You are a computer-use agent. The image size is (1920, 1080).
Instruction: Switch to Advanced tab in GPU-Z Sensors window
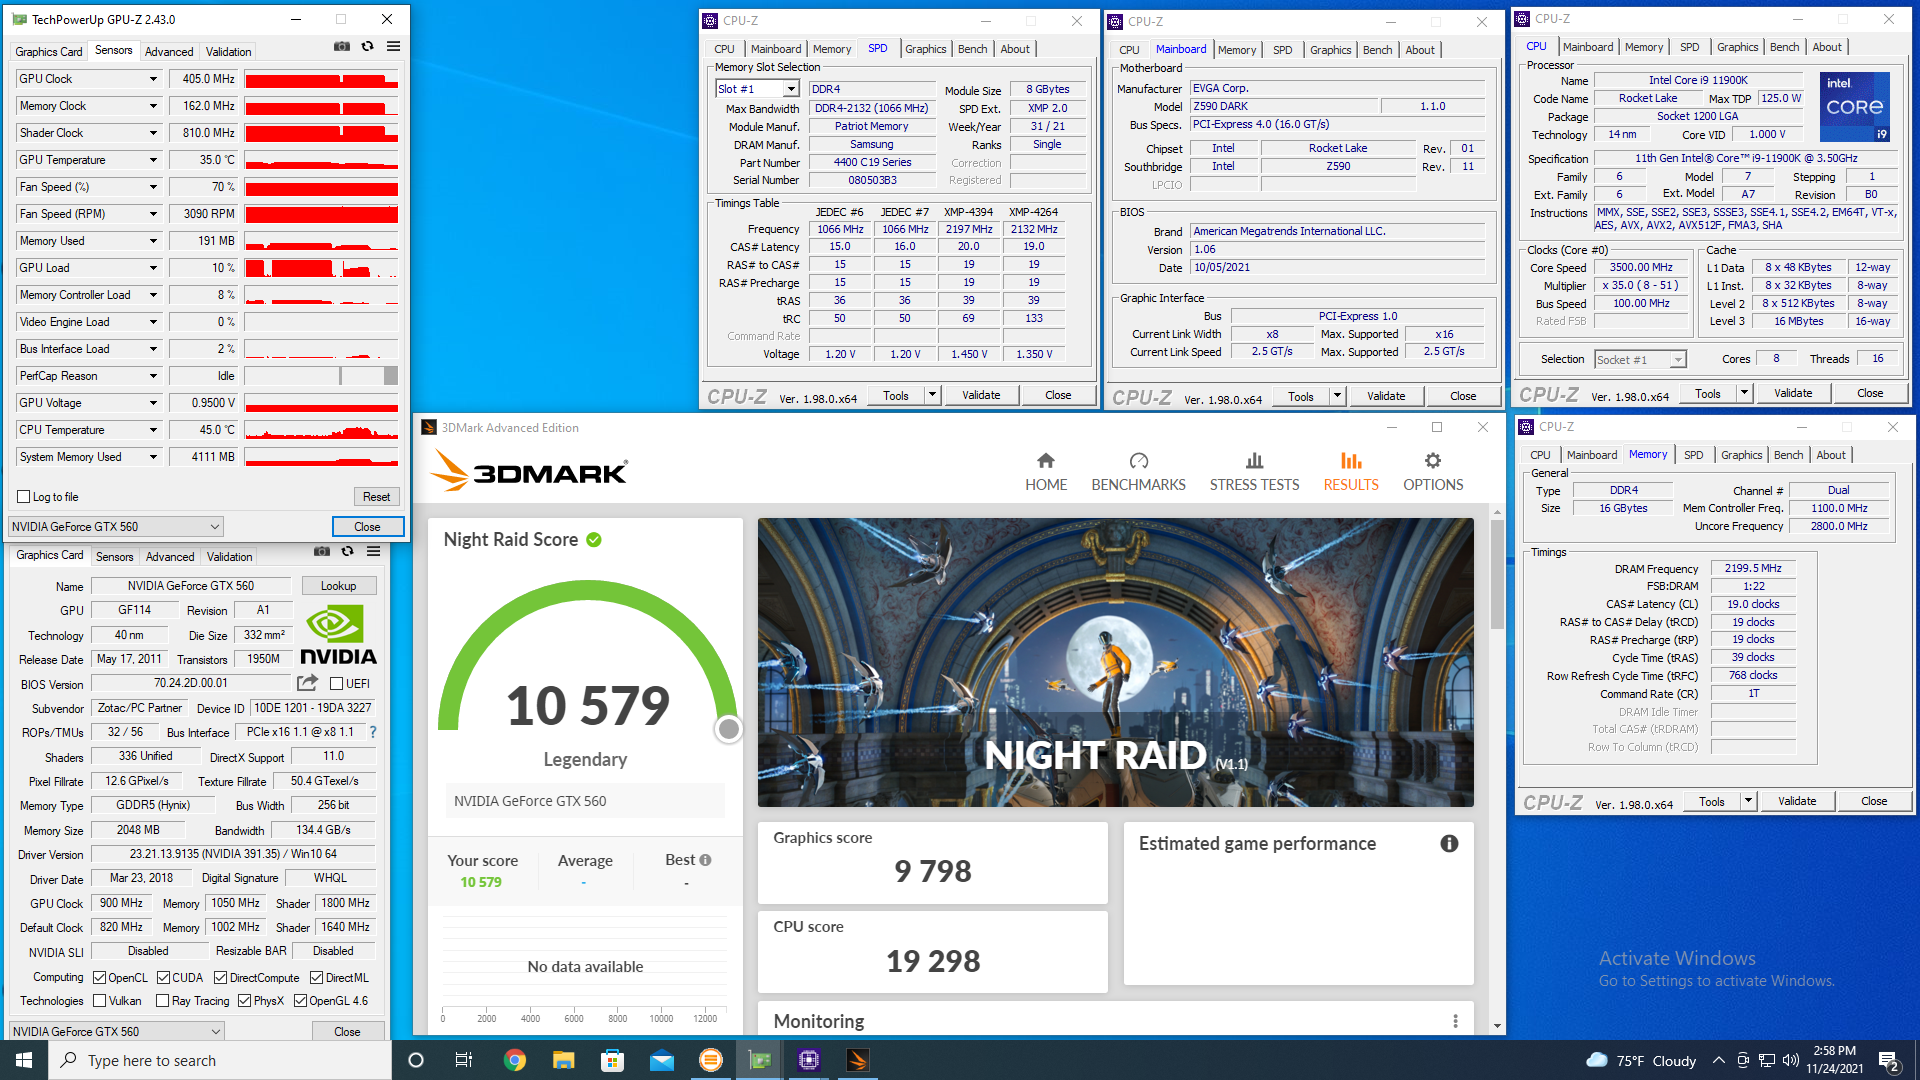pyautogui.click(x=169, y=52)
